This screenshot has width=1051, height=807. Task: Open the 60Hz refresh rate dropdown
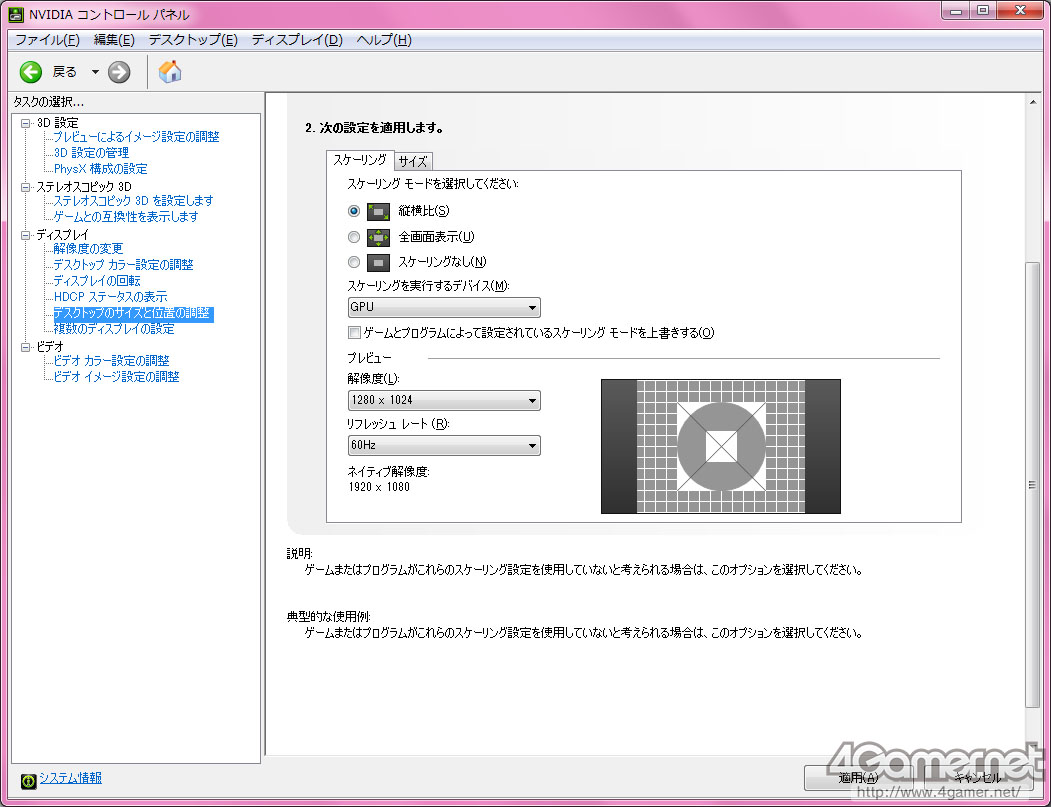click(x=444, y=445)
